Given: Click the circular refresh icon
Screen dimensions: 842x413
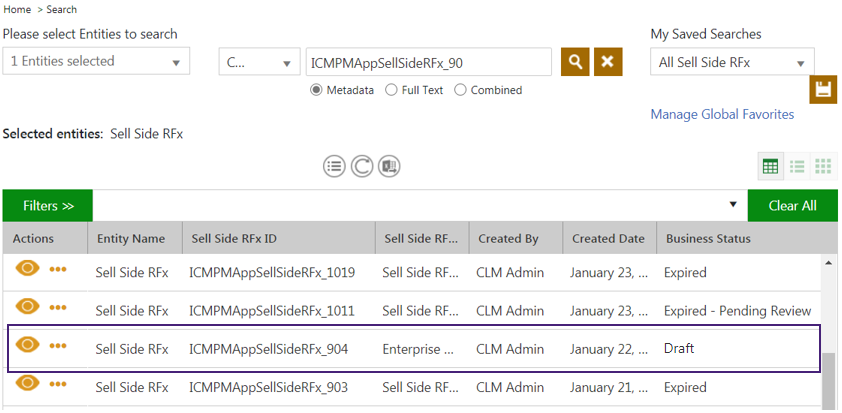Looking at the screenshot, I should coord(362,166).
